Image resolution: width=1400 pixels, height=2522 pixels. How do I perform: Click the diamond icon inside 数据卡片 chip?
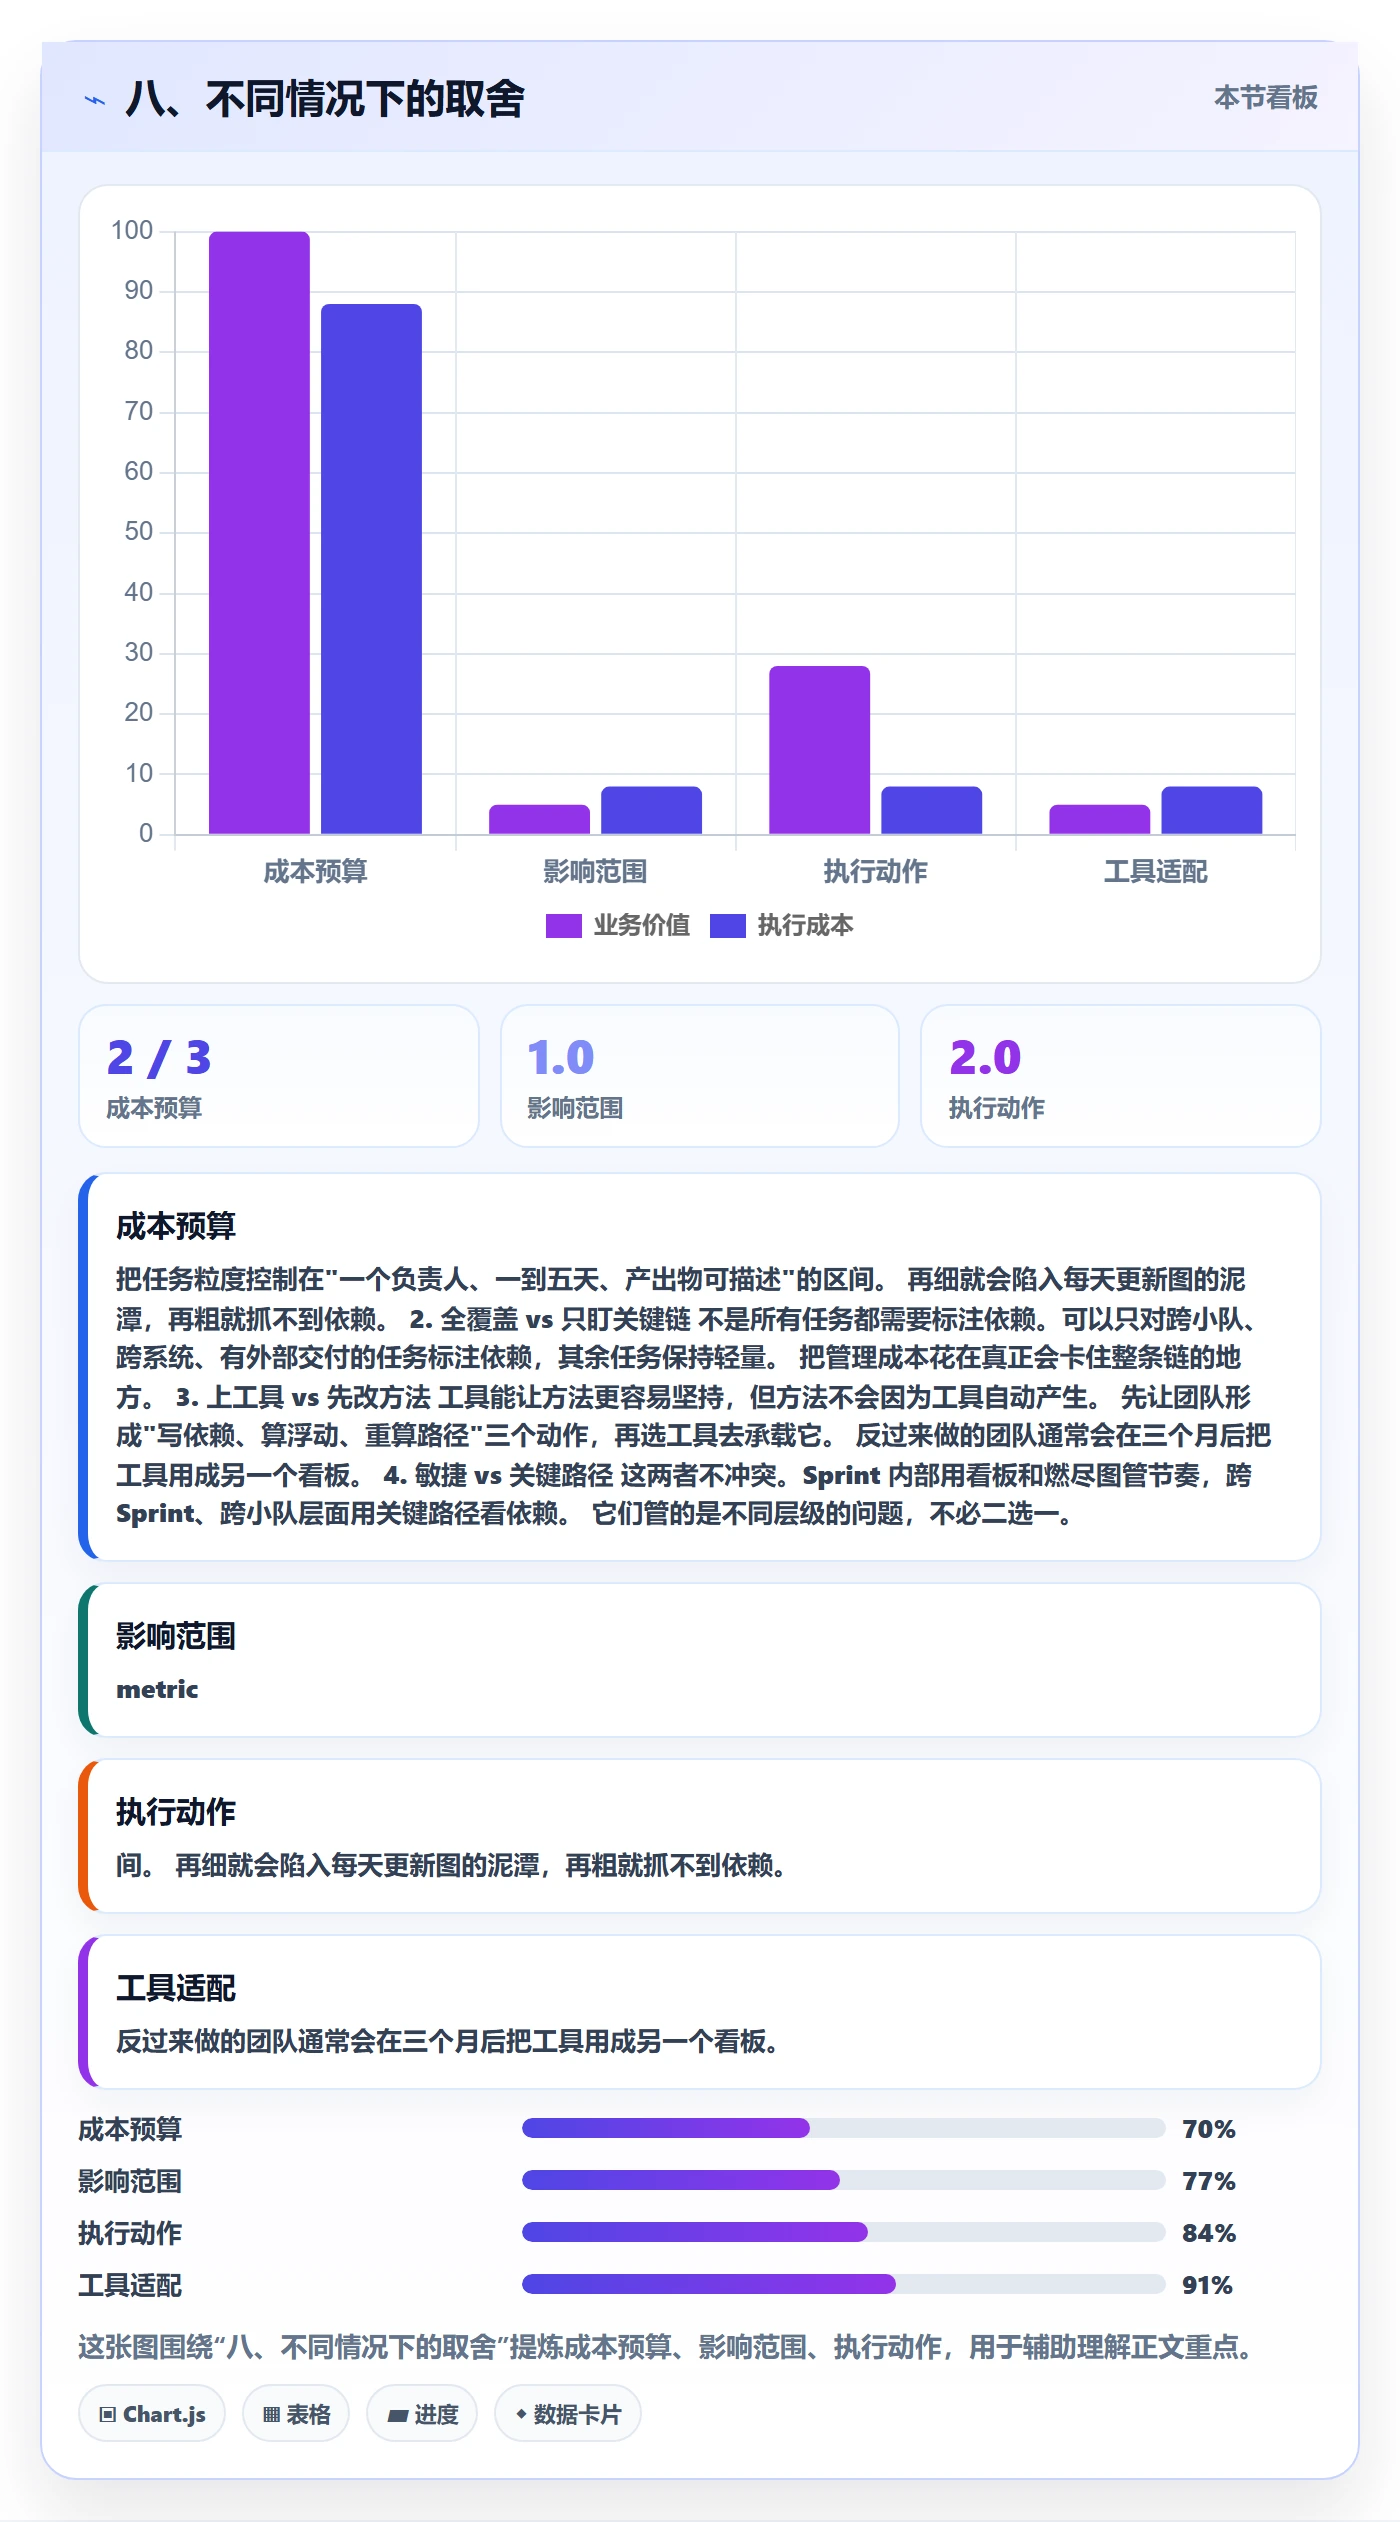click(521, 2414)
